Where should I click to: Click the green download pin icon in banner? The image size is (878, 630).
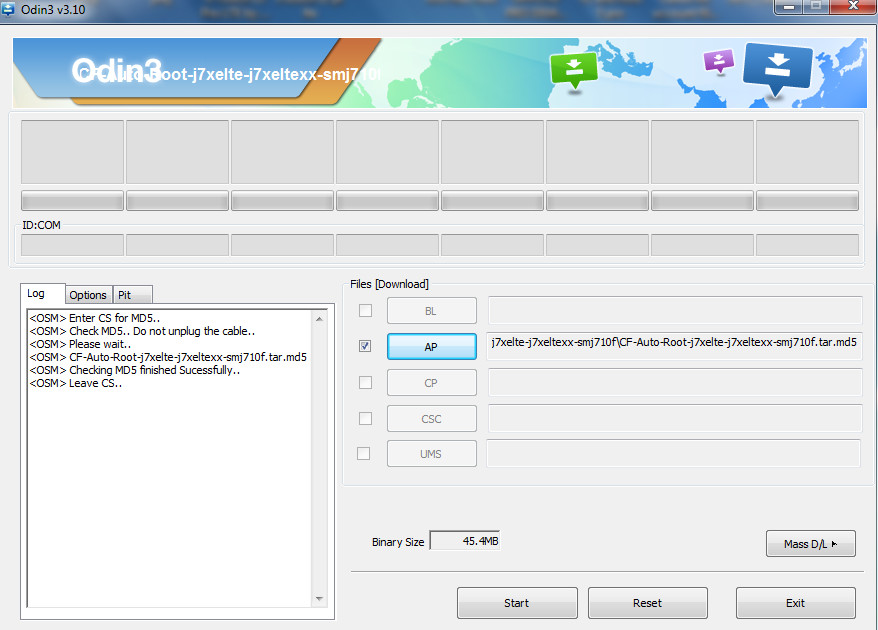(x=574, y=70)
